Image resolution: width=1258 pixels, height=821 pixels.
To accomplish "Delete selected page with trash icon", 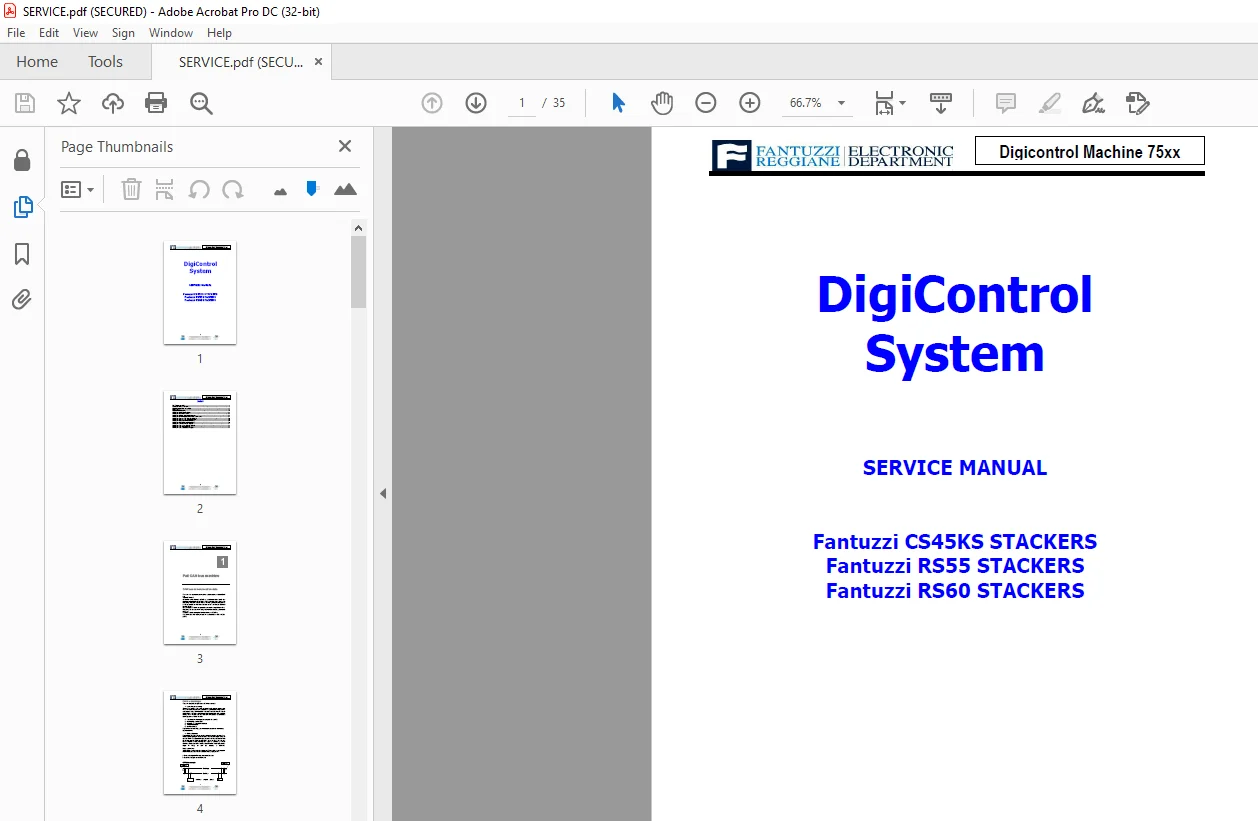I will tap(131, 189).
